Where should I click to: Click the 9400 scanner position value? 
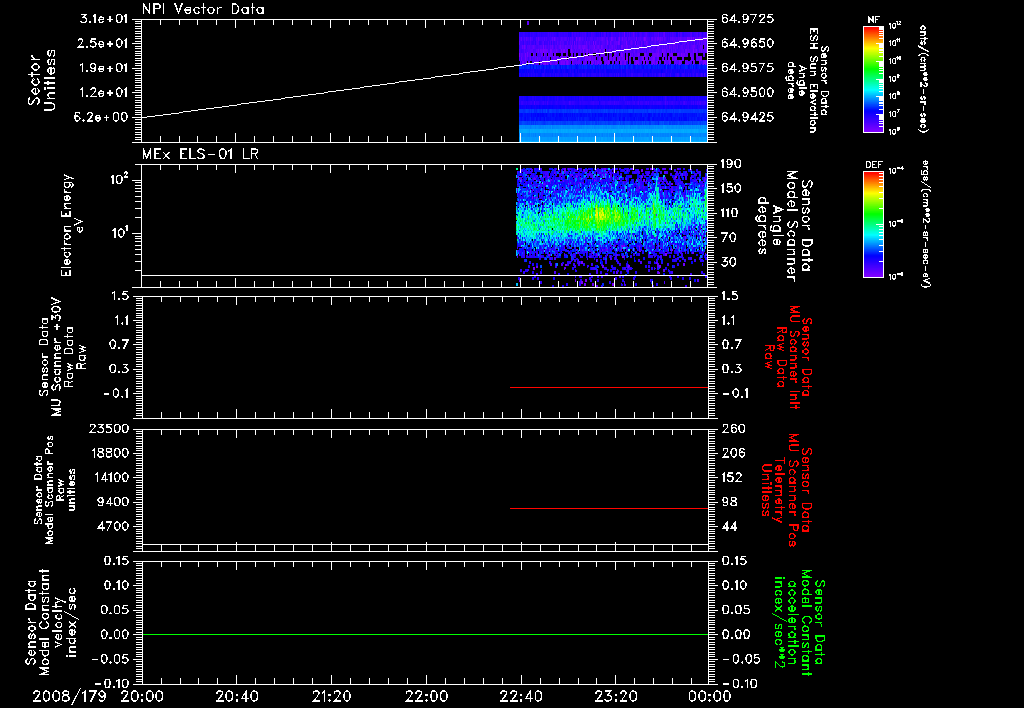point(112,502)
